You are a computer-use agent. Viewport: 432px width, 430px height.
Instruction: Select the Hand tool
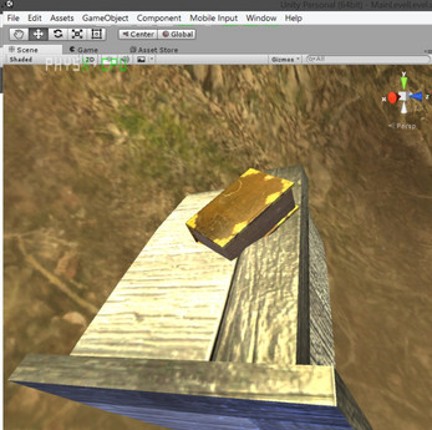tap(19, 34)
